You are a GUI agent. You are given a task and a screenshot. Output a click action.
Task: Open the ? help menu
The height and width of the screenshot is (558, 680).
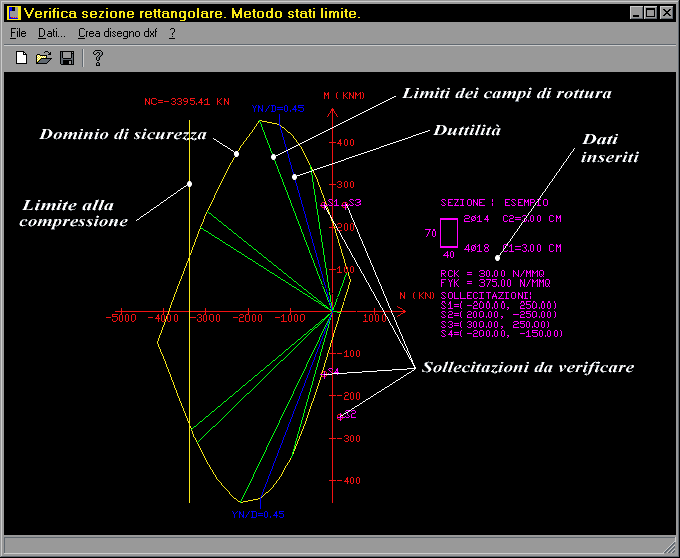[x=172, y=33]
